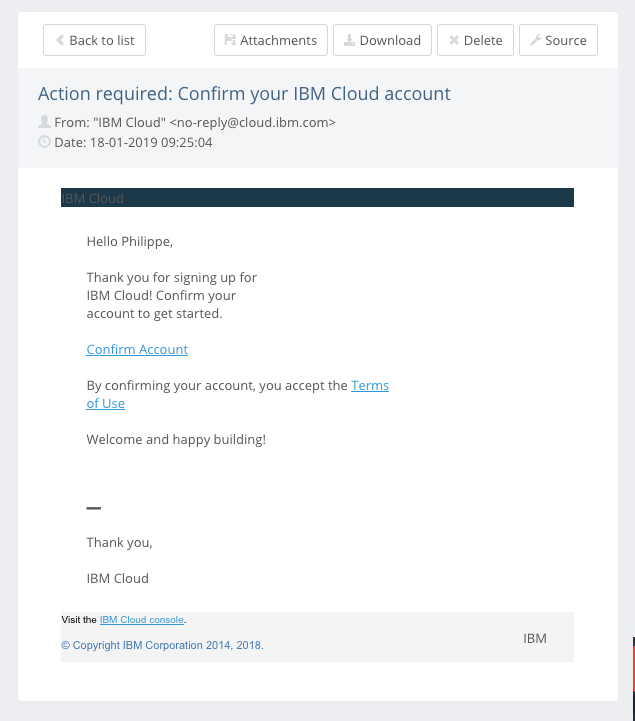Click the dash separator above Thank you

94,508
